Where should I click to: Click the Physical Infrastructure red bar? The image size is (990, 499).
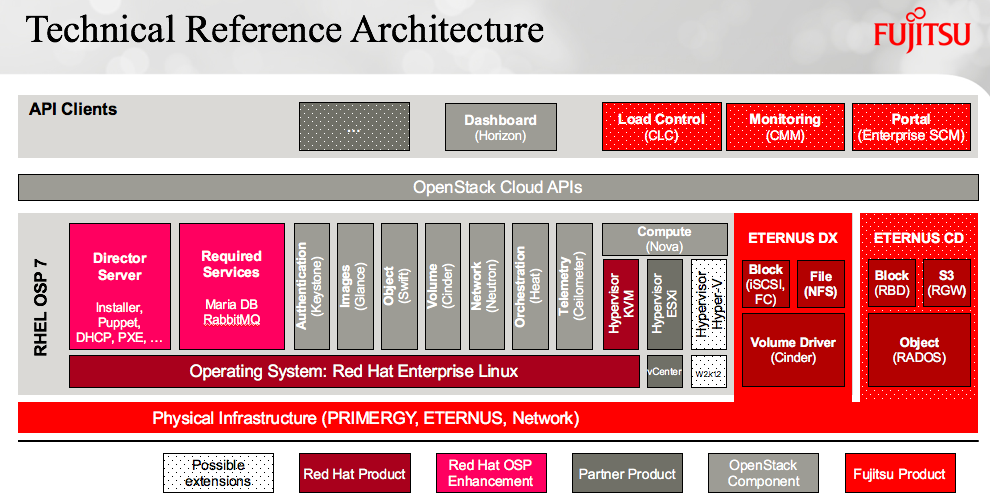click(366, 417)
